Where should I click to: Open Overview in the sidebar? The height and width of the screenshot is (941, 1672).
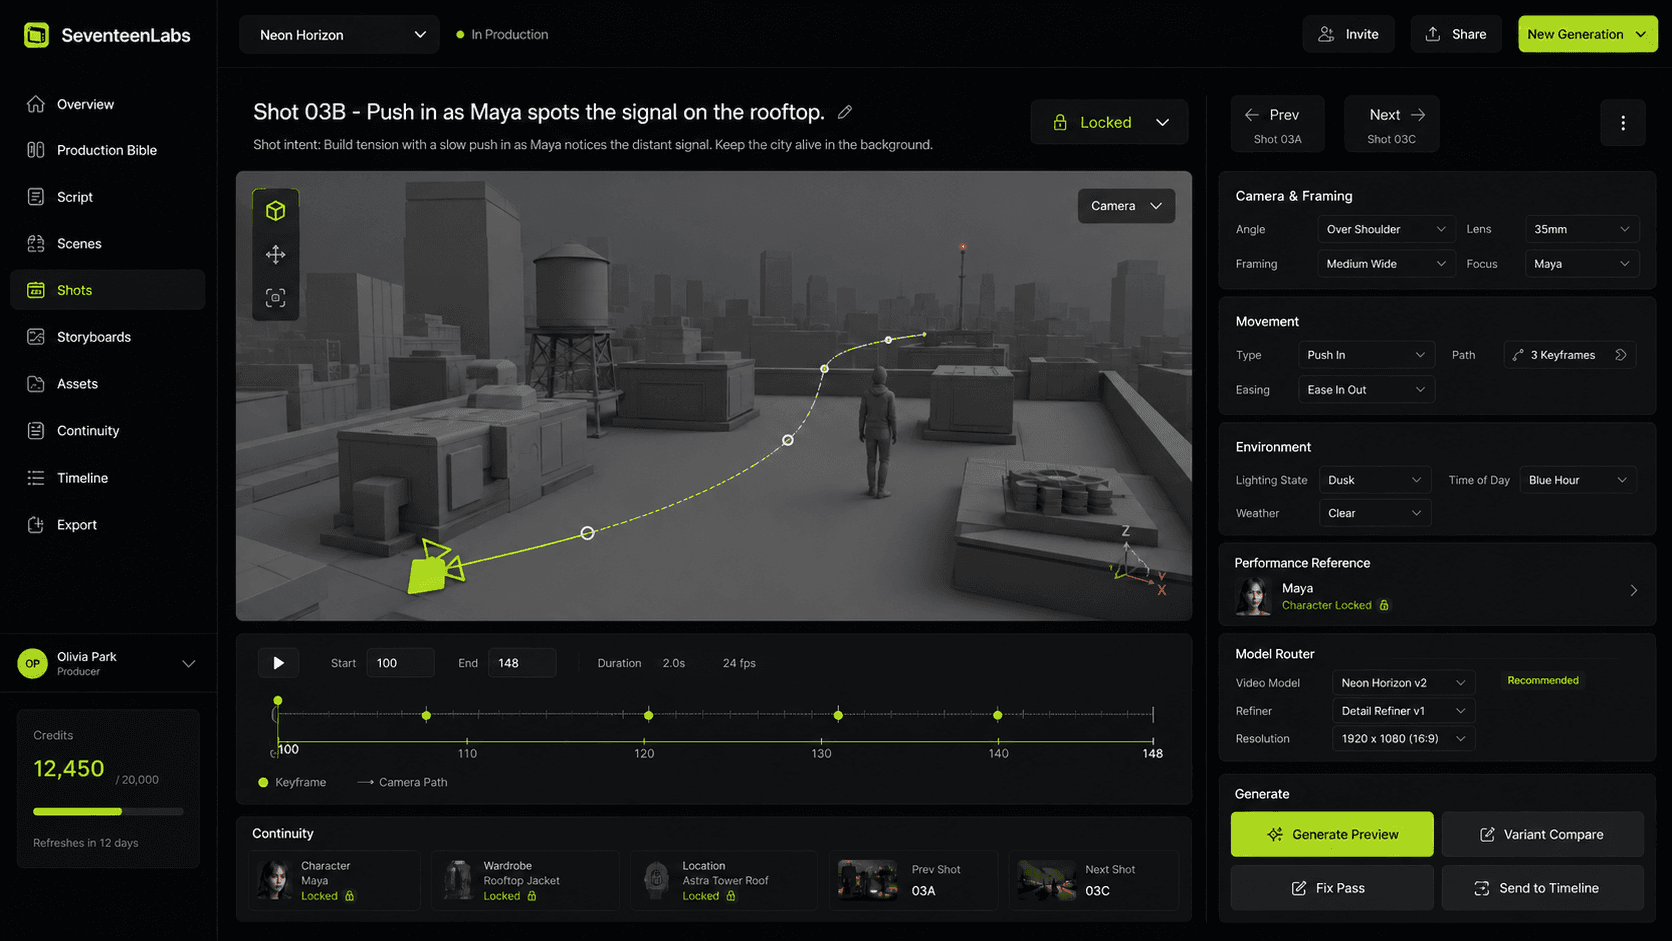pos(108,104)
